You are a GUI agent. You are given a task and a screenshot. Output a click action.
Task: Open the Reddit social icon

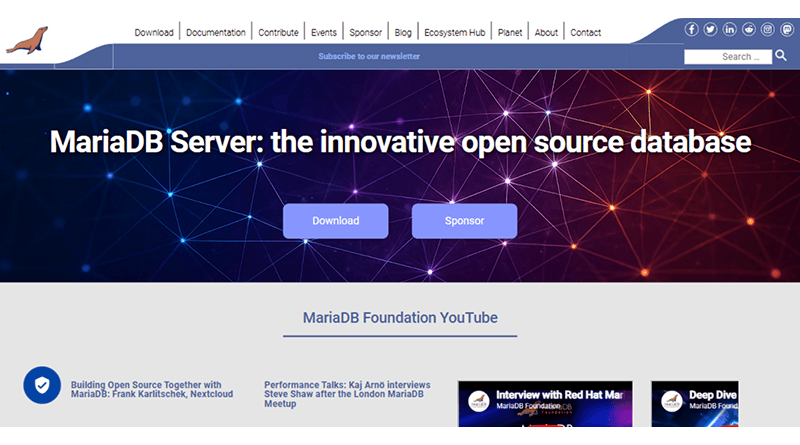pos(748,30)
